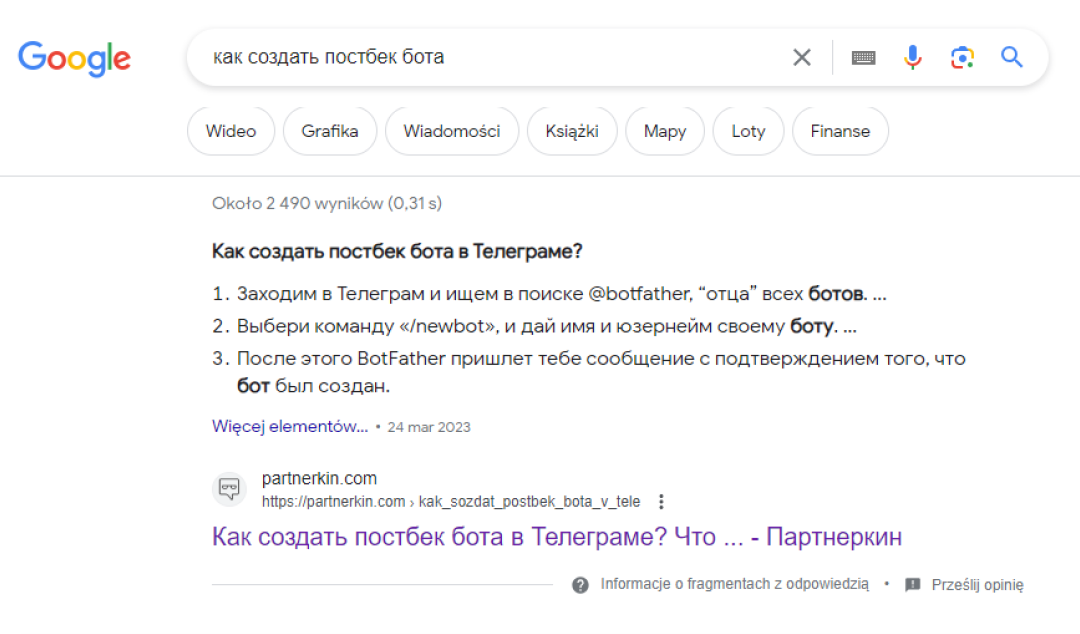This screenshot has height=634, width=1080.
Task: Open Więcej elementów link
Action: point(290,427)
